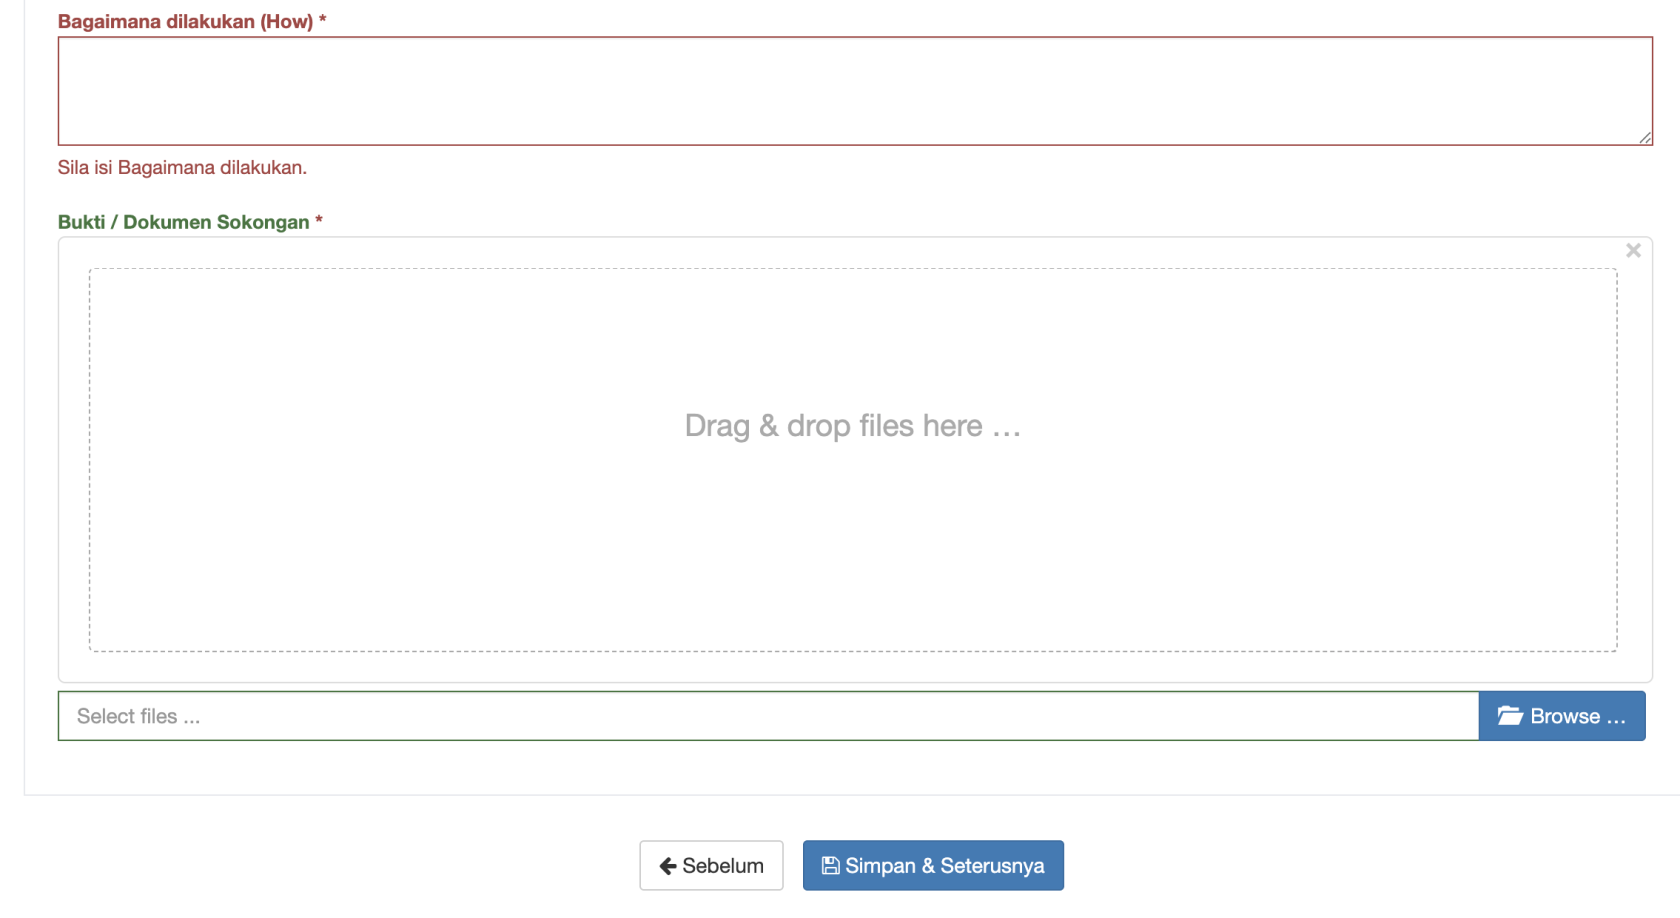
Task: Click the asterisk beside Dokumen Sokongan label
Action: pos(319,220)
